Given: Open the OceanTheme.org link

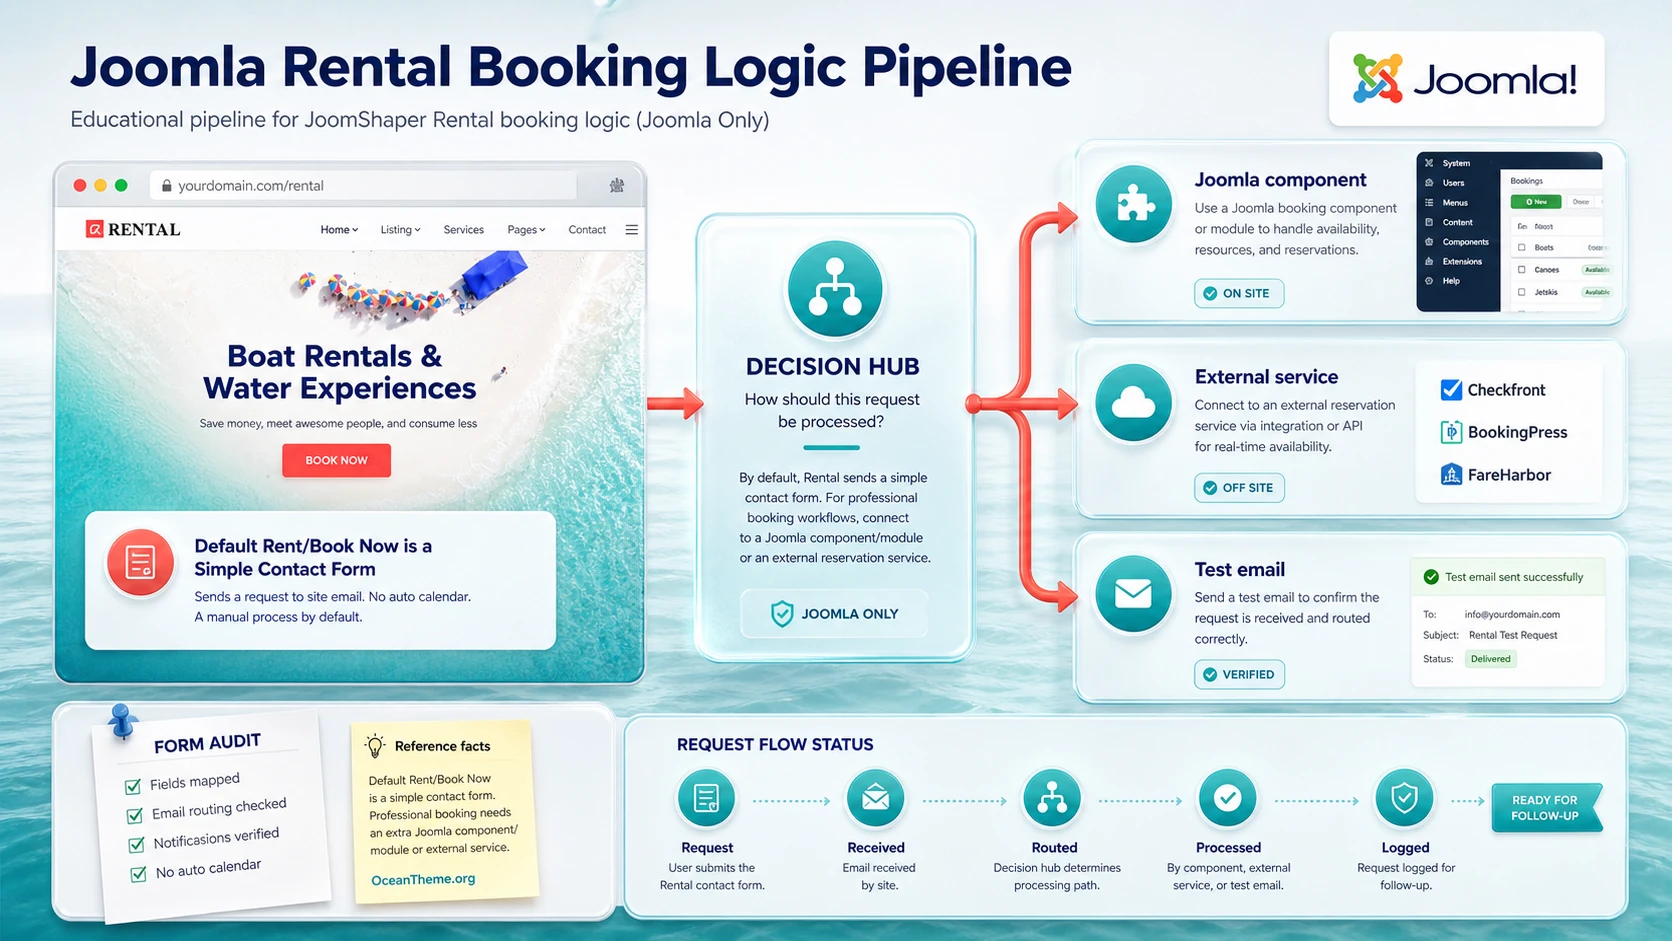Looking at the screenshot, I should [x=423, y=879].
